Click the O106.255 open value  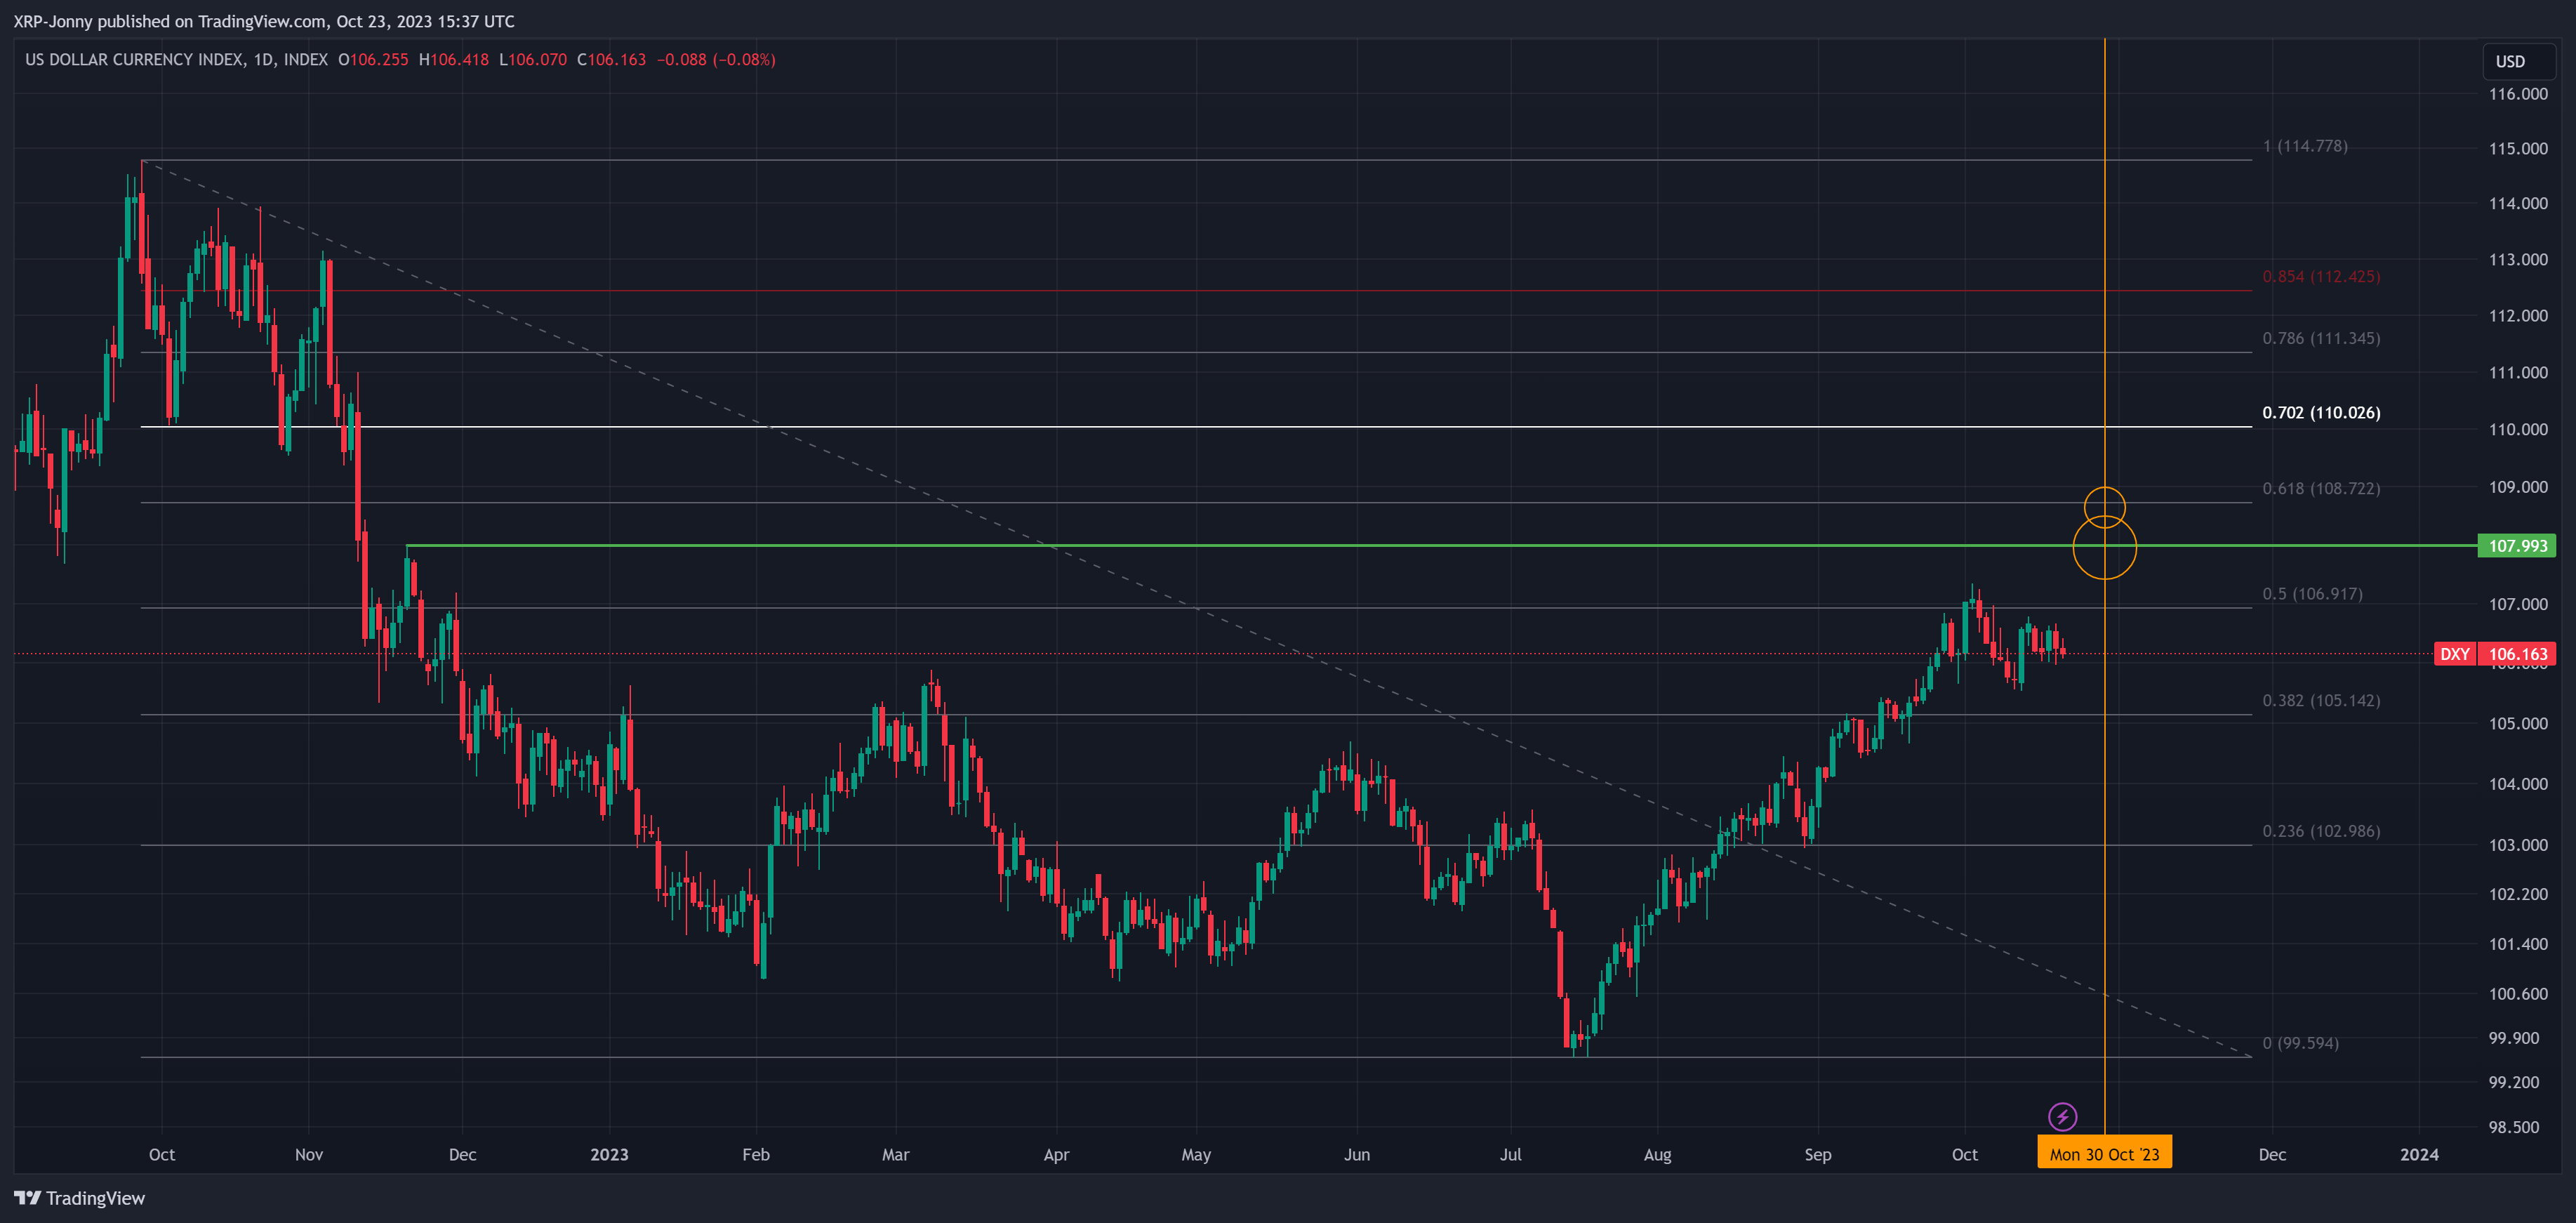click(373, 60)
